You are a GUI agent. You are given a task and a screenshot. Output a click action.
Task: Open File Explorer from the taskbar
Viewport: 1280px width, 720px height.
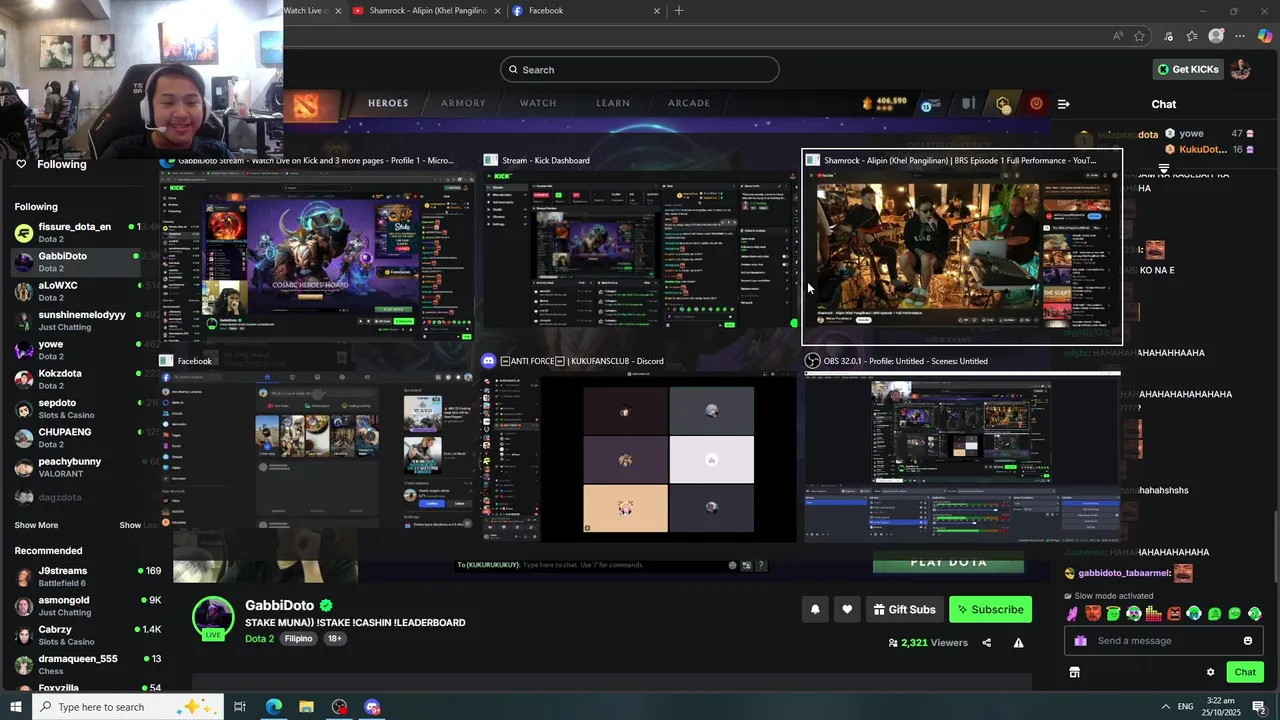pos(306,707)
